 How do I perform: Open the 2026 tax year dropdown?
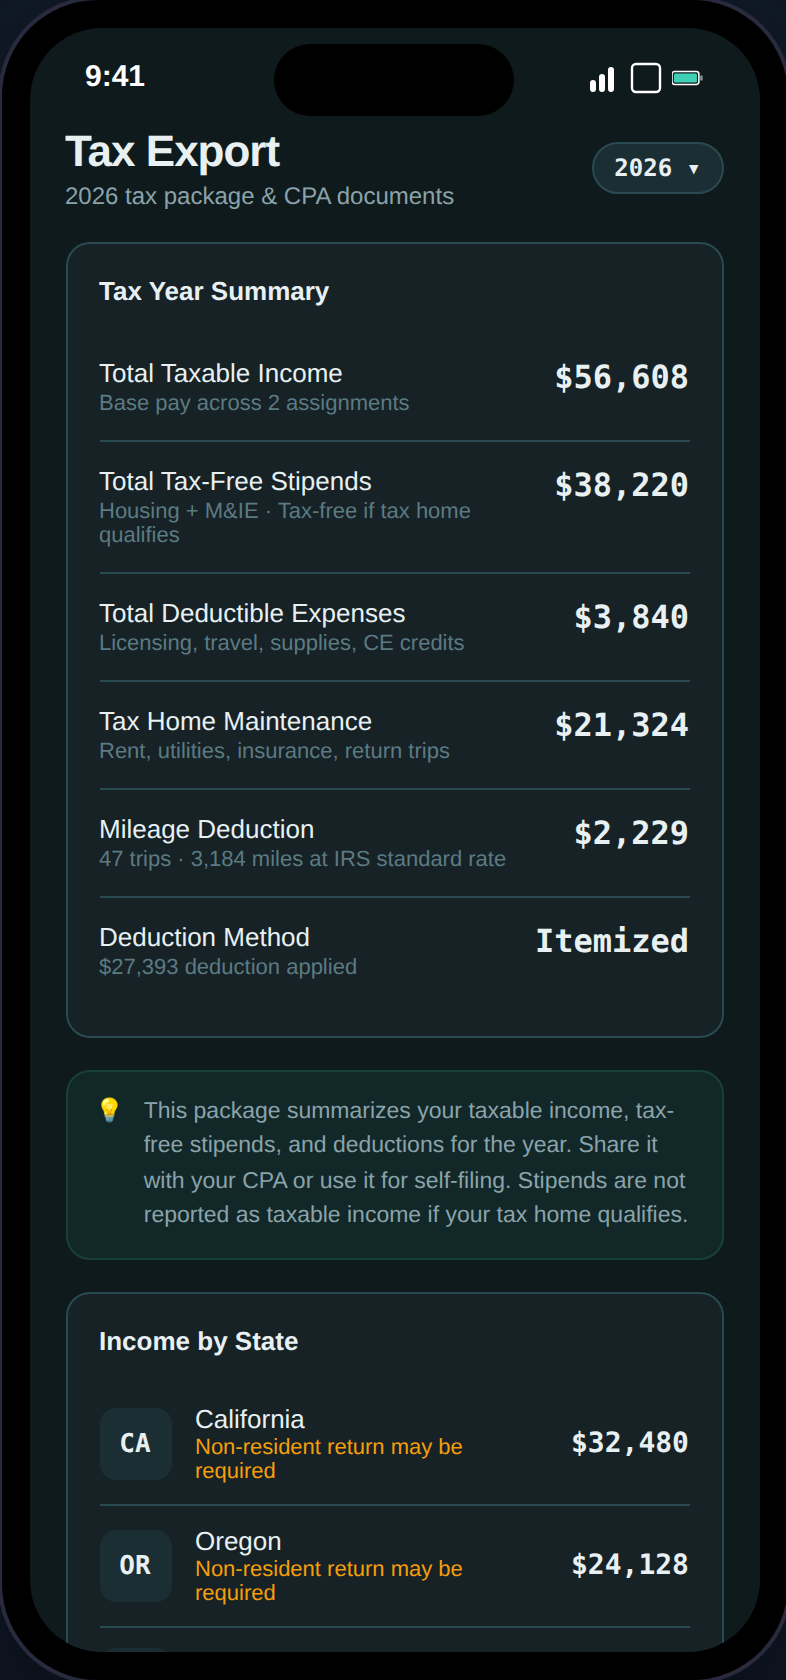657,168
